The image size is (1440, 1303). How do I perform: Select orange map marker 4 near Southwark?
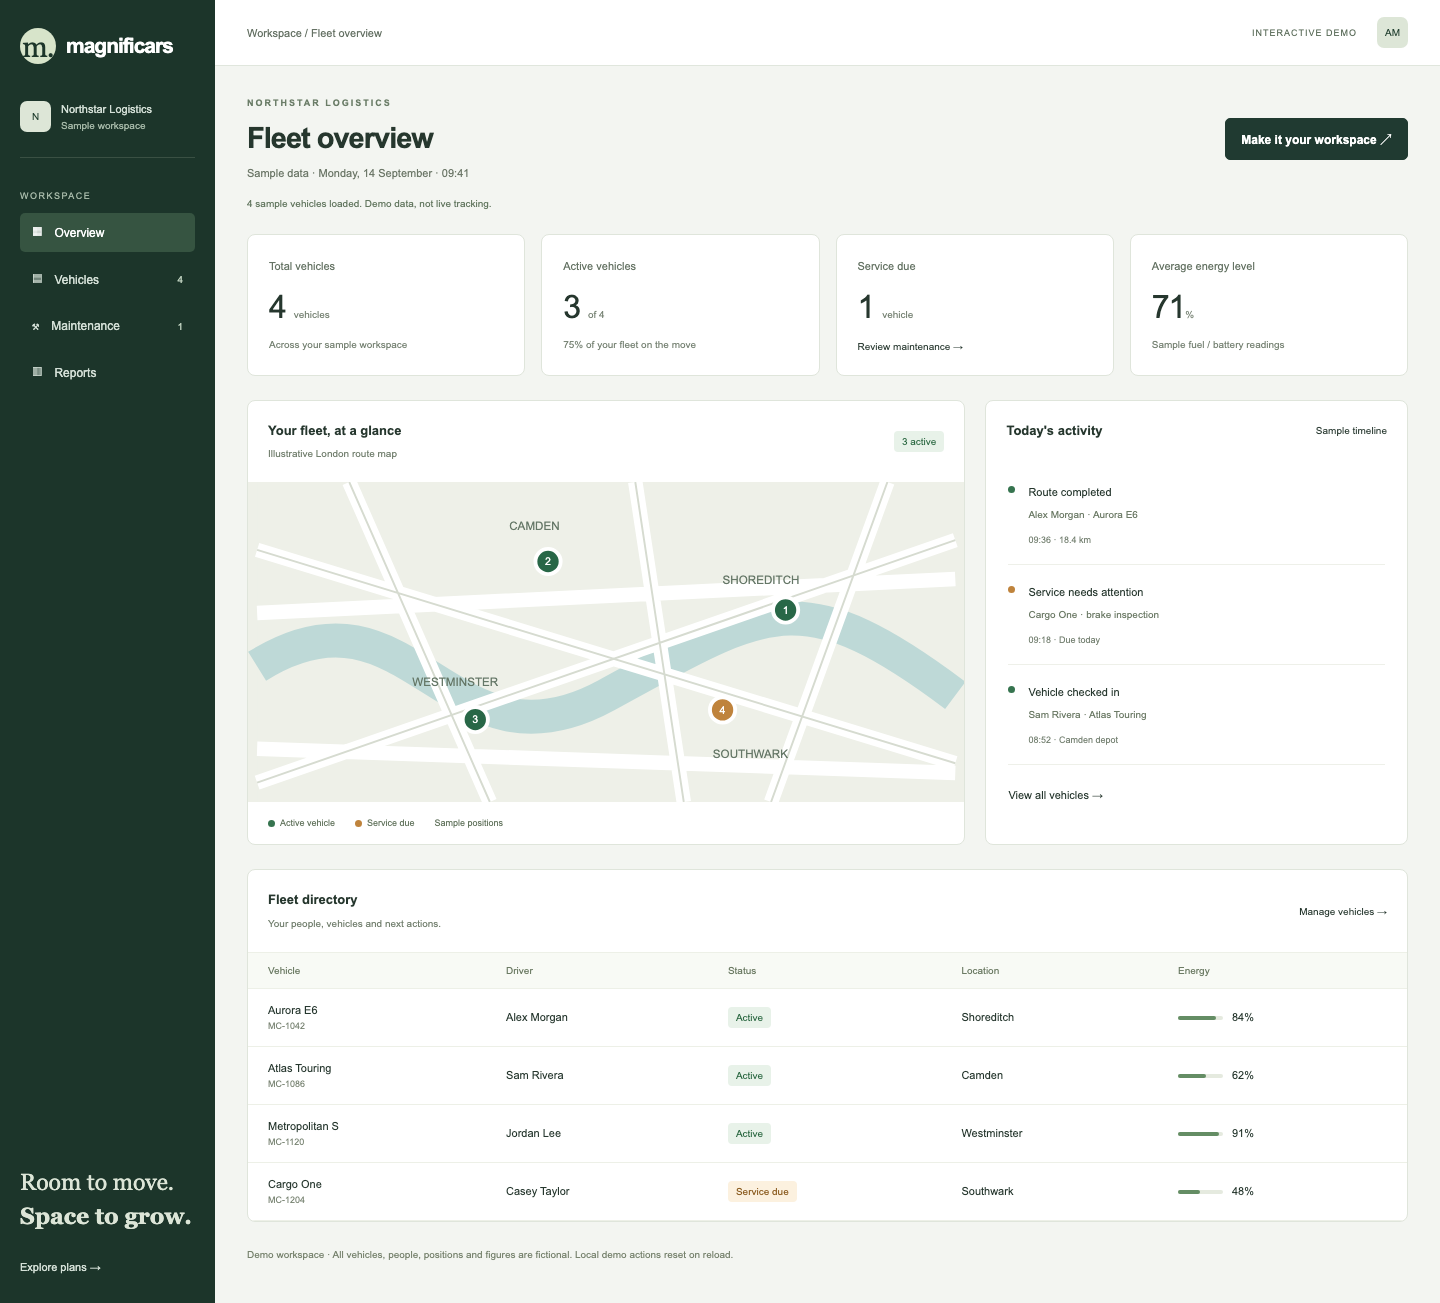pyautogui.click(x=722, y=710)
